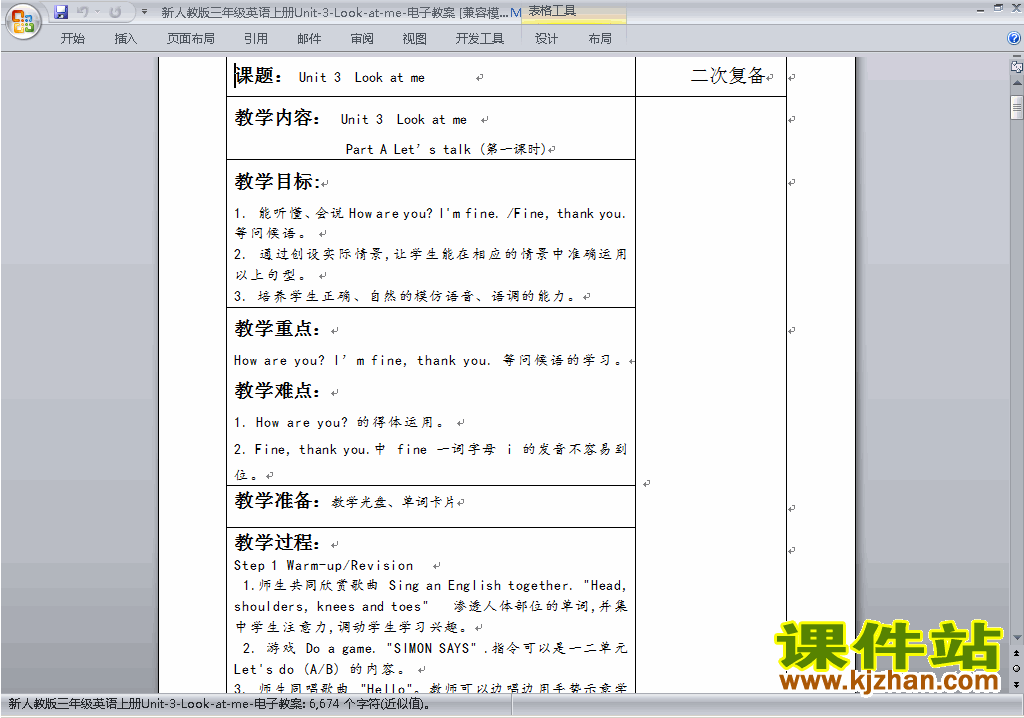
Task: Open the 开始 ribbon tab
Action: tap(72, 39)
